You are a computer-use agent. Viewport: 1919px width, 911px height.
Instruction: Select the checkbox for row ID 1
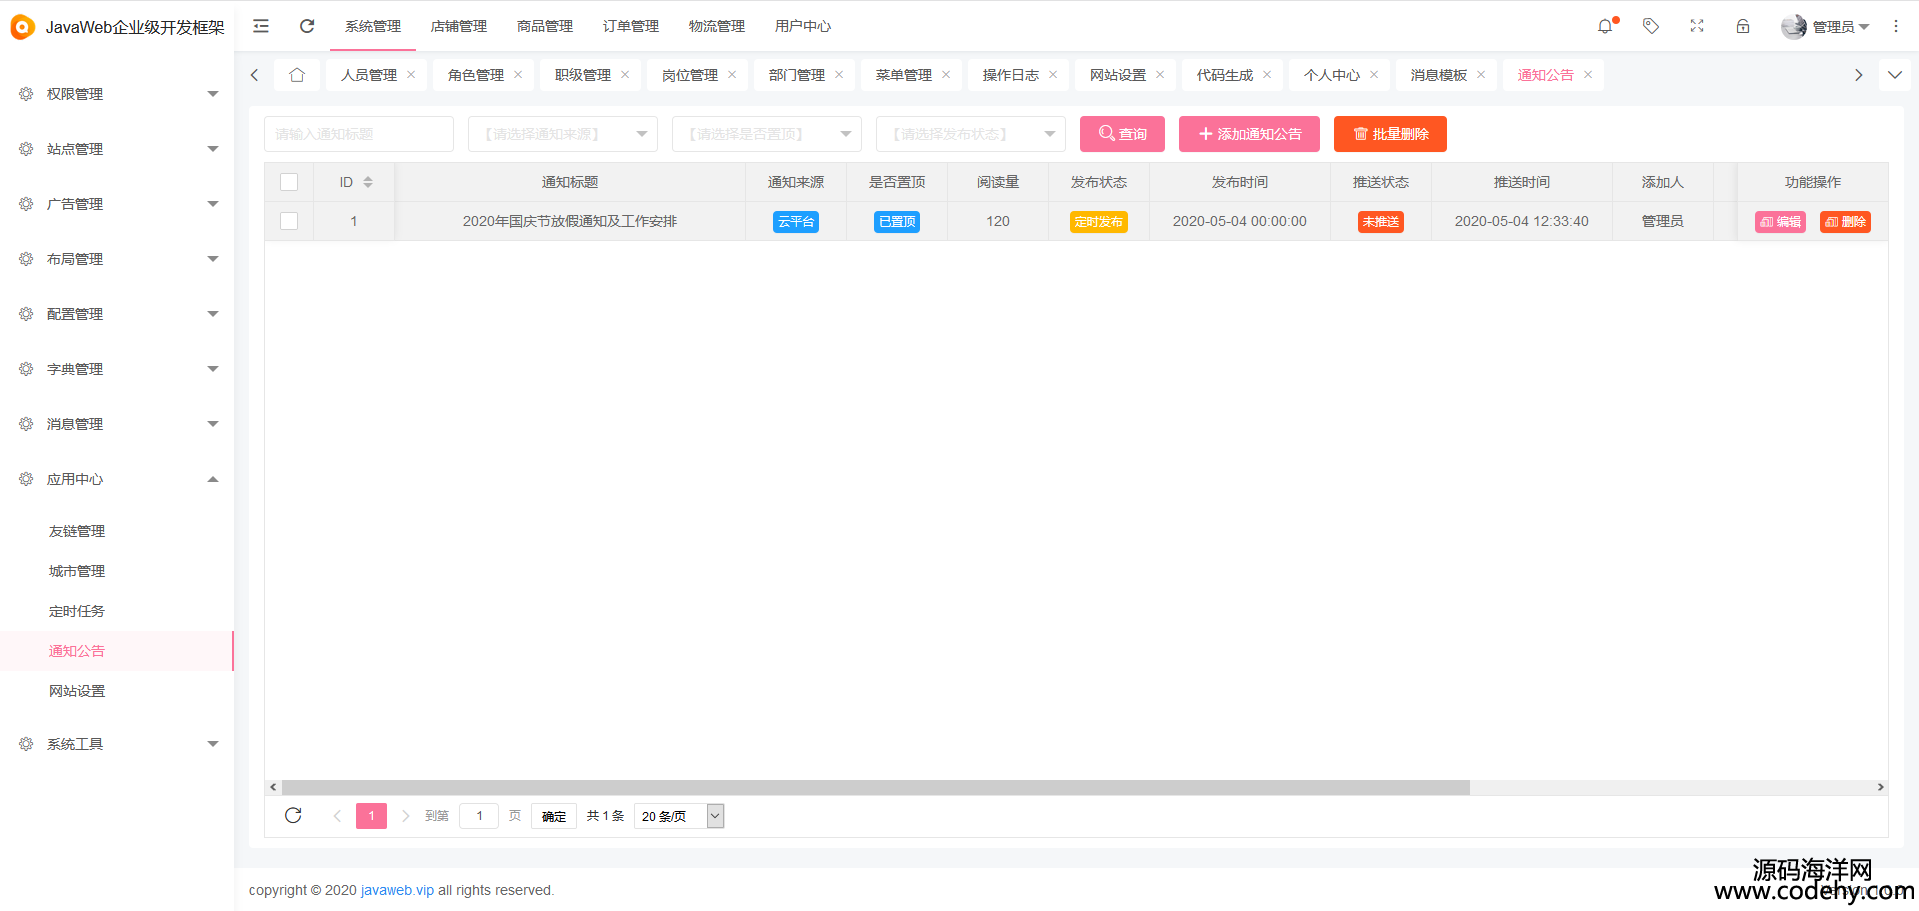(x=289, y=221)
